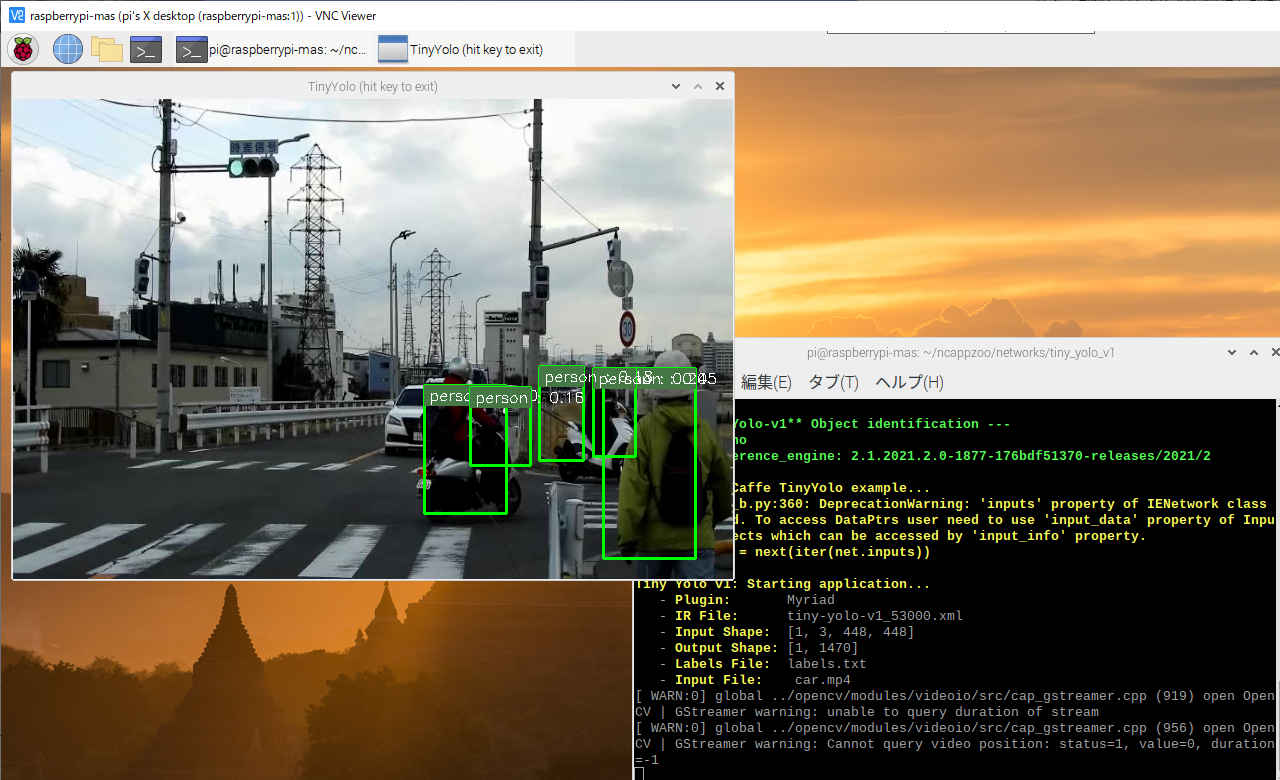Image resolution: width=1280 pixels, height=780 pixels.
Task: Open the ヘルプ(H) menu in terminal
Action: pos(909,382)
